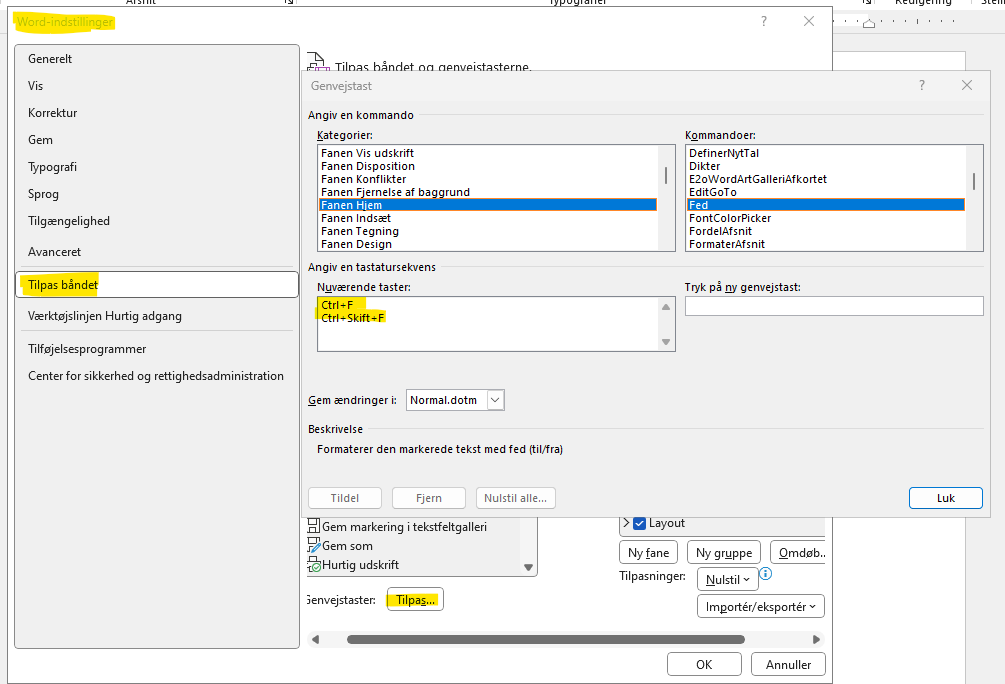Close the Genvejstast dialog via X
Viewport: 1005px width, 684px height.
pos(967,85)
